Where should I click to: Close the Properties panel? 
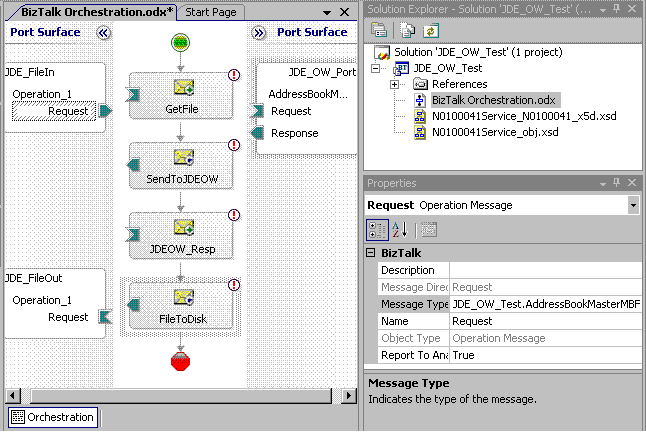tap(632, 183)
